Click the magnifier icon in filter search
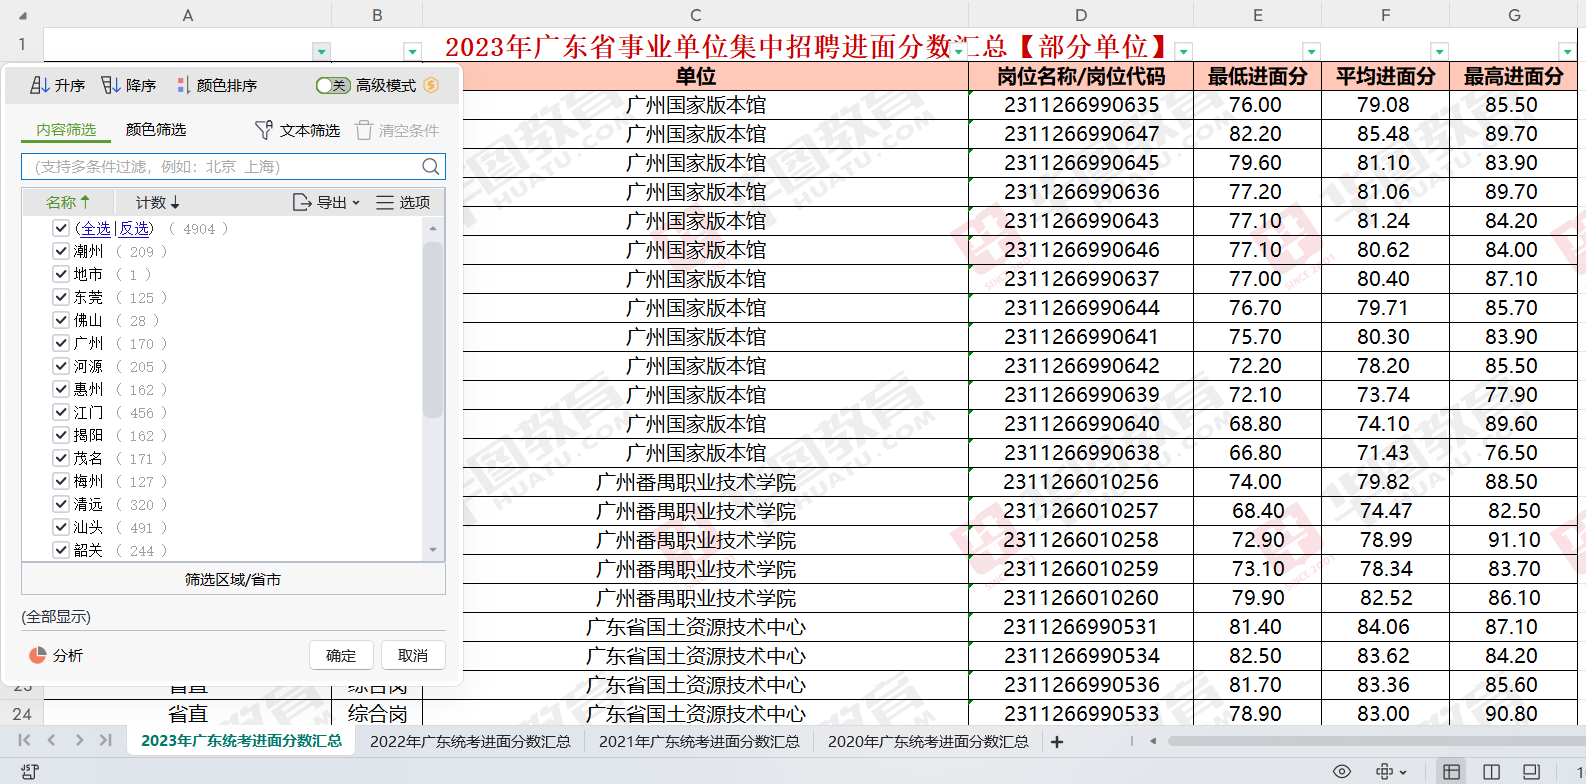The height and width of the screenshot is (784, 1586). coord(430,166)
